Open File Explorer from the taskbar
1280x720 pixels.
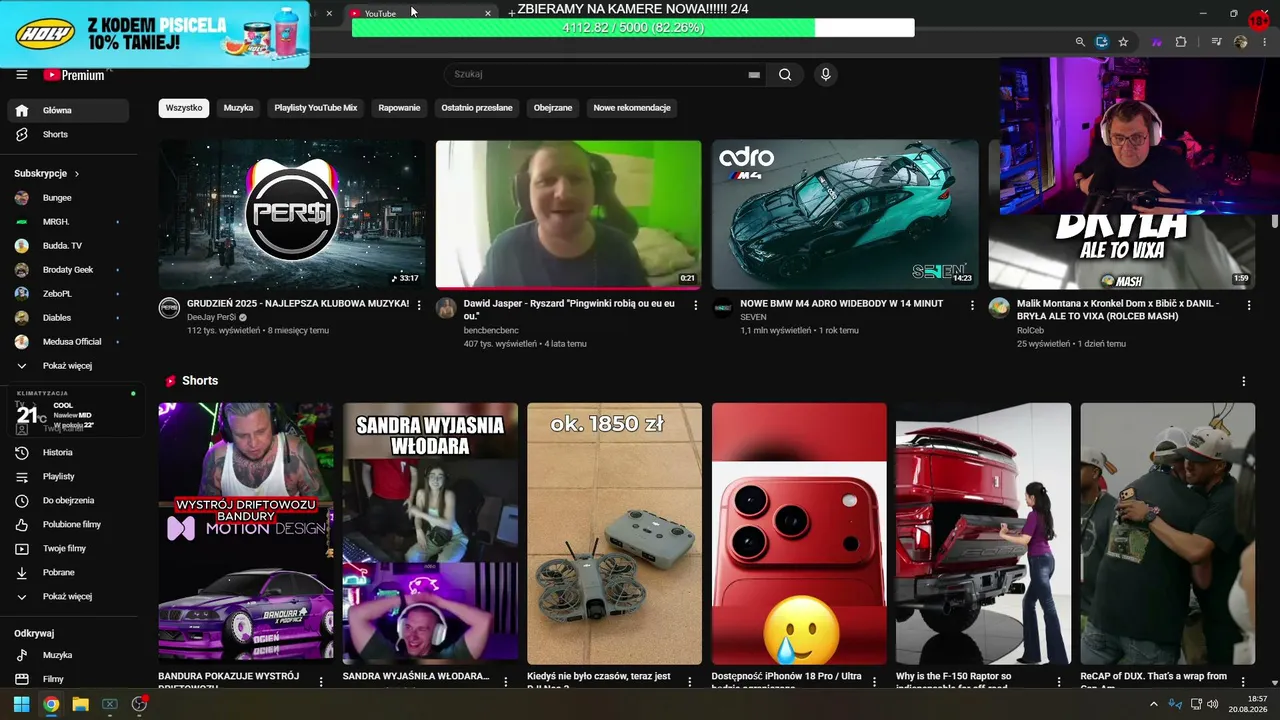[80, 704]
